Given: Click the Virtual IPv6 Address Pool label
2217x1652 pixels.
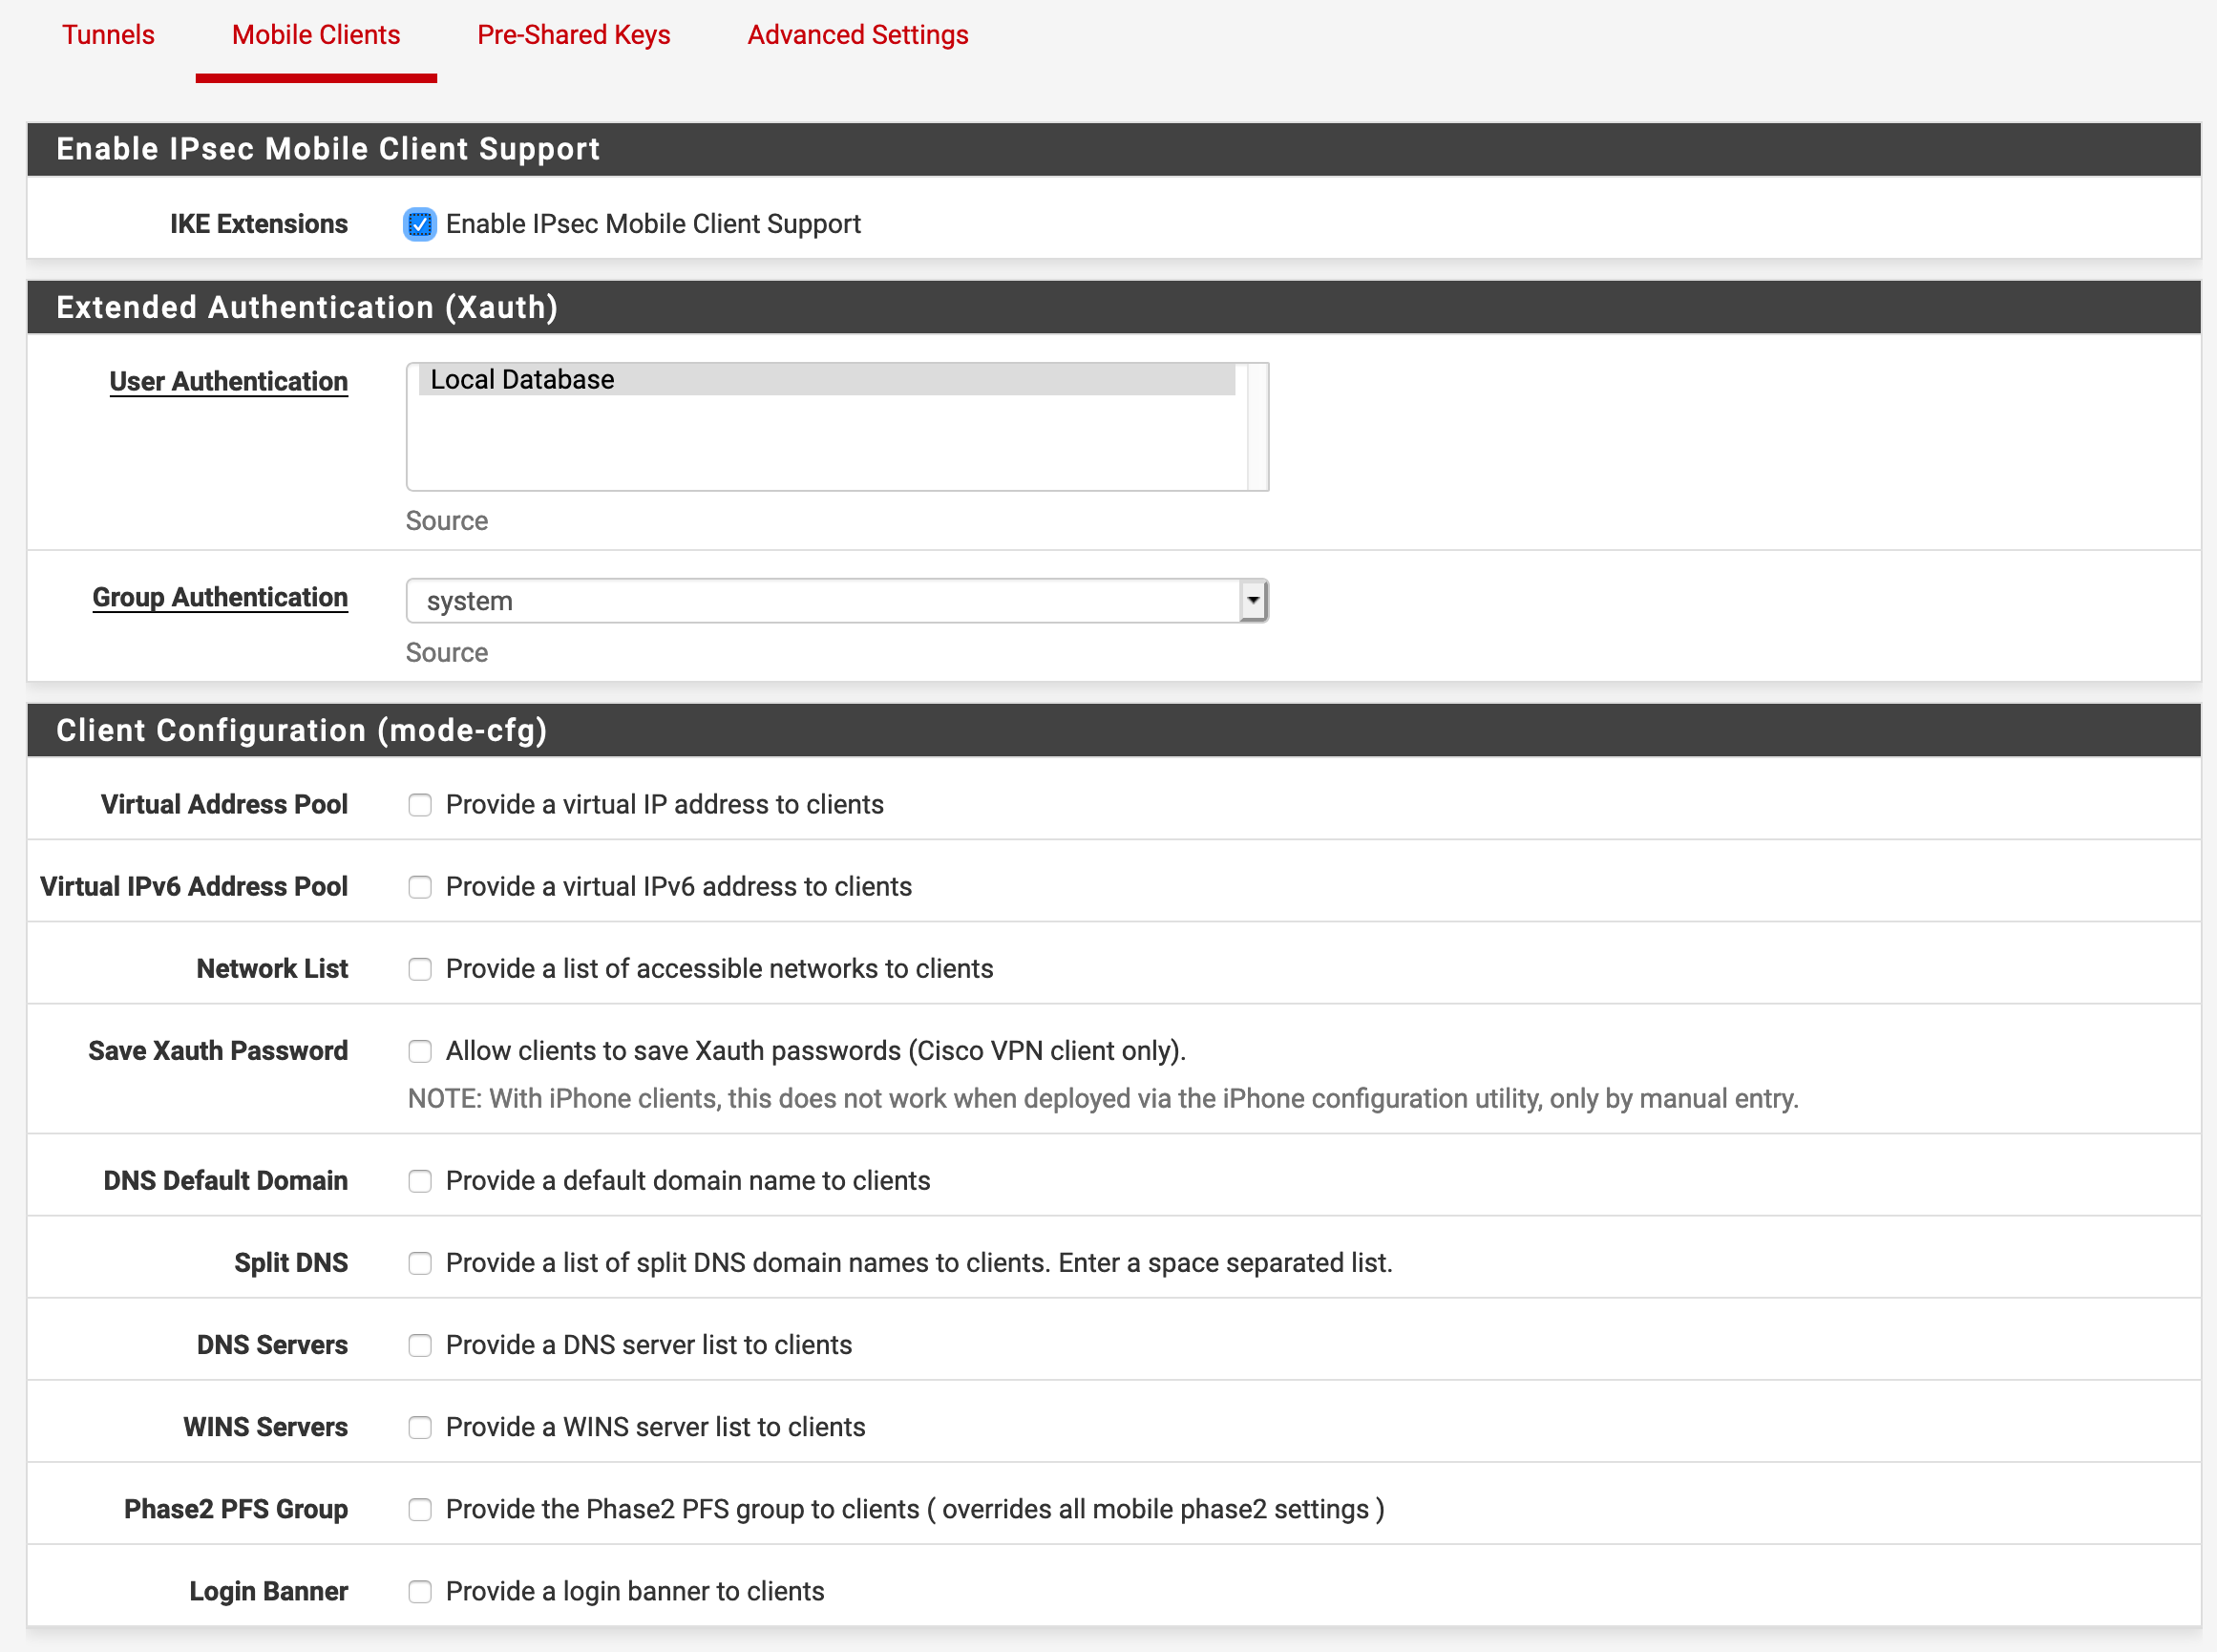Looking at the screenshot, I should click(x=194, y=887).
